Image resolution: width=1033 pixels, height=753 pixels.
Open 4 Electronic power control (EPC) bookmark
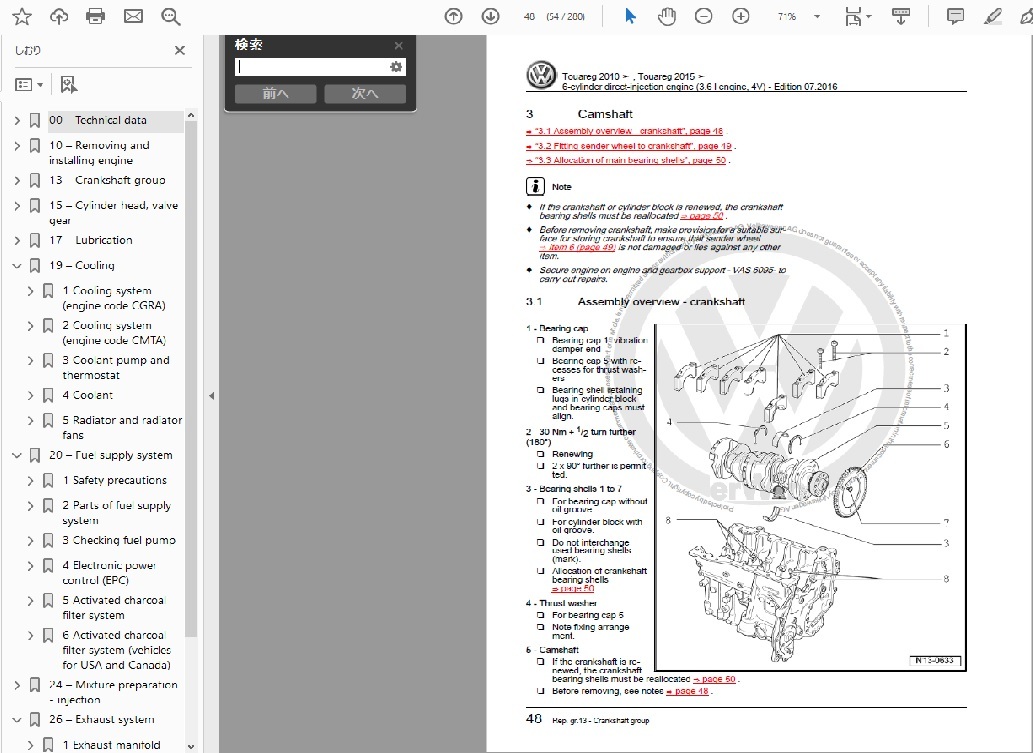(109, 572)
